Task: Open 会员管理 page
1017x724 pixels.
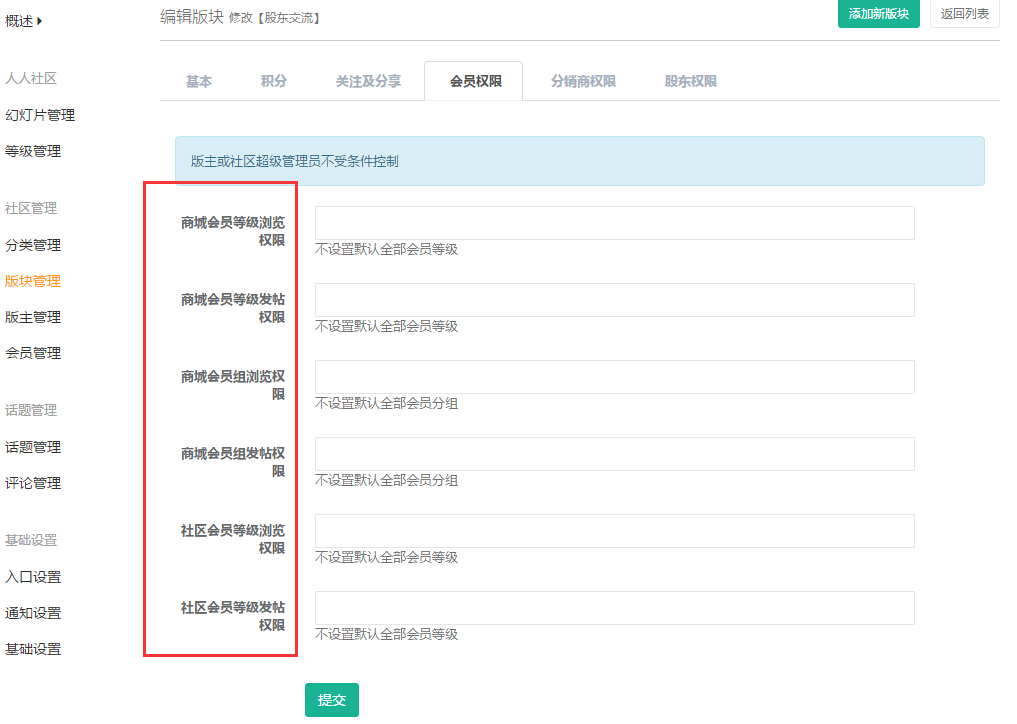Action: point(33,353)
